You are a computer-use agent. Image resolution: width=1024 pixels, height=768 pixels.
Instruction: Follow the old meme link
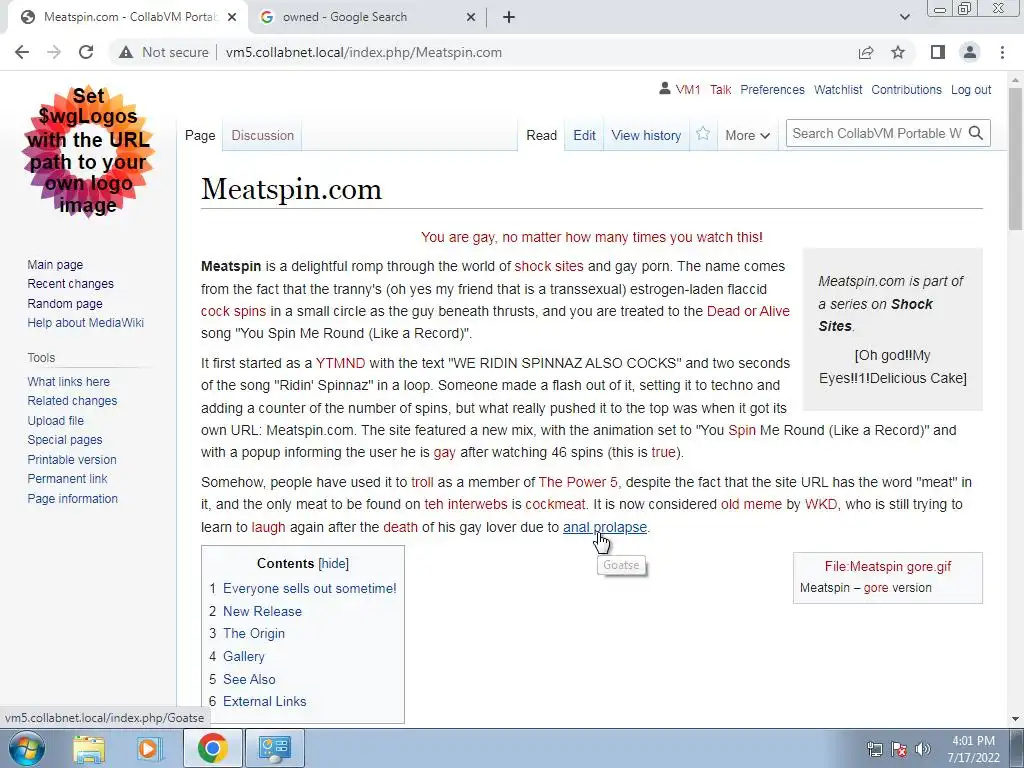pos(751,504)
